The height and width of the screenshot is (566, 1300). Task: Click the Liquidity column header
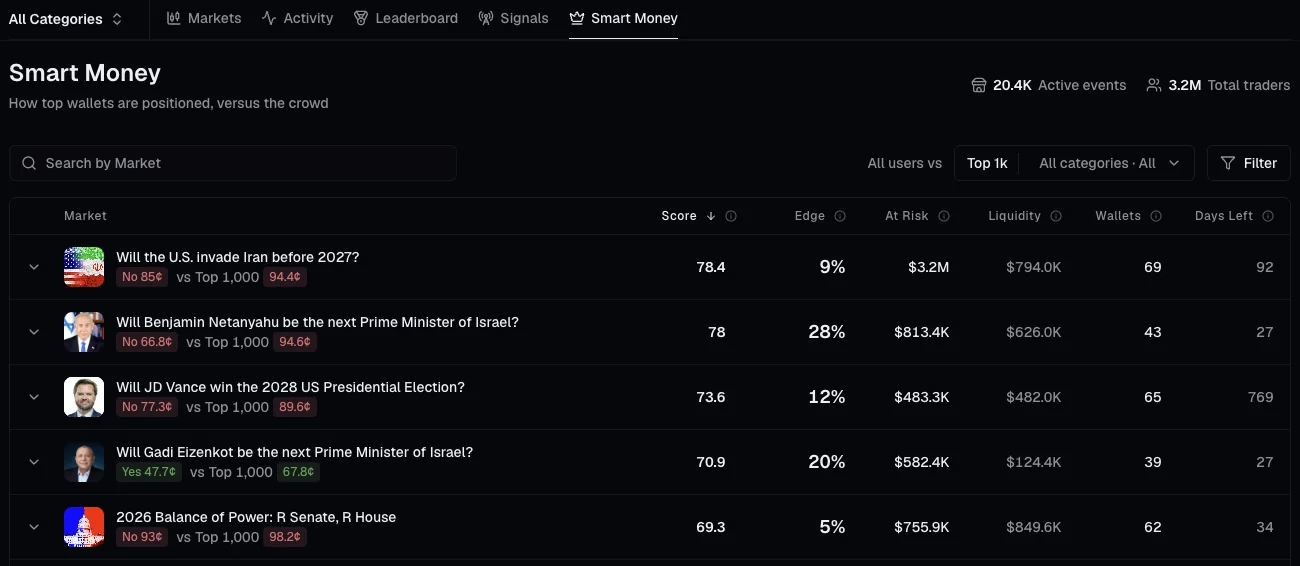click(1015, 216)
